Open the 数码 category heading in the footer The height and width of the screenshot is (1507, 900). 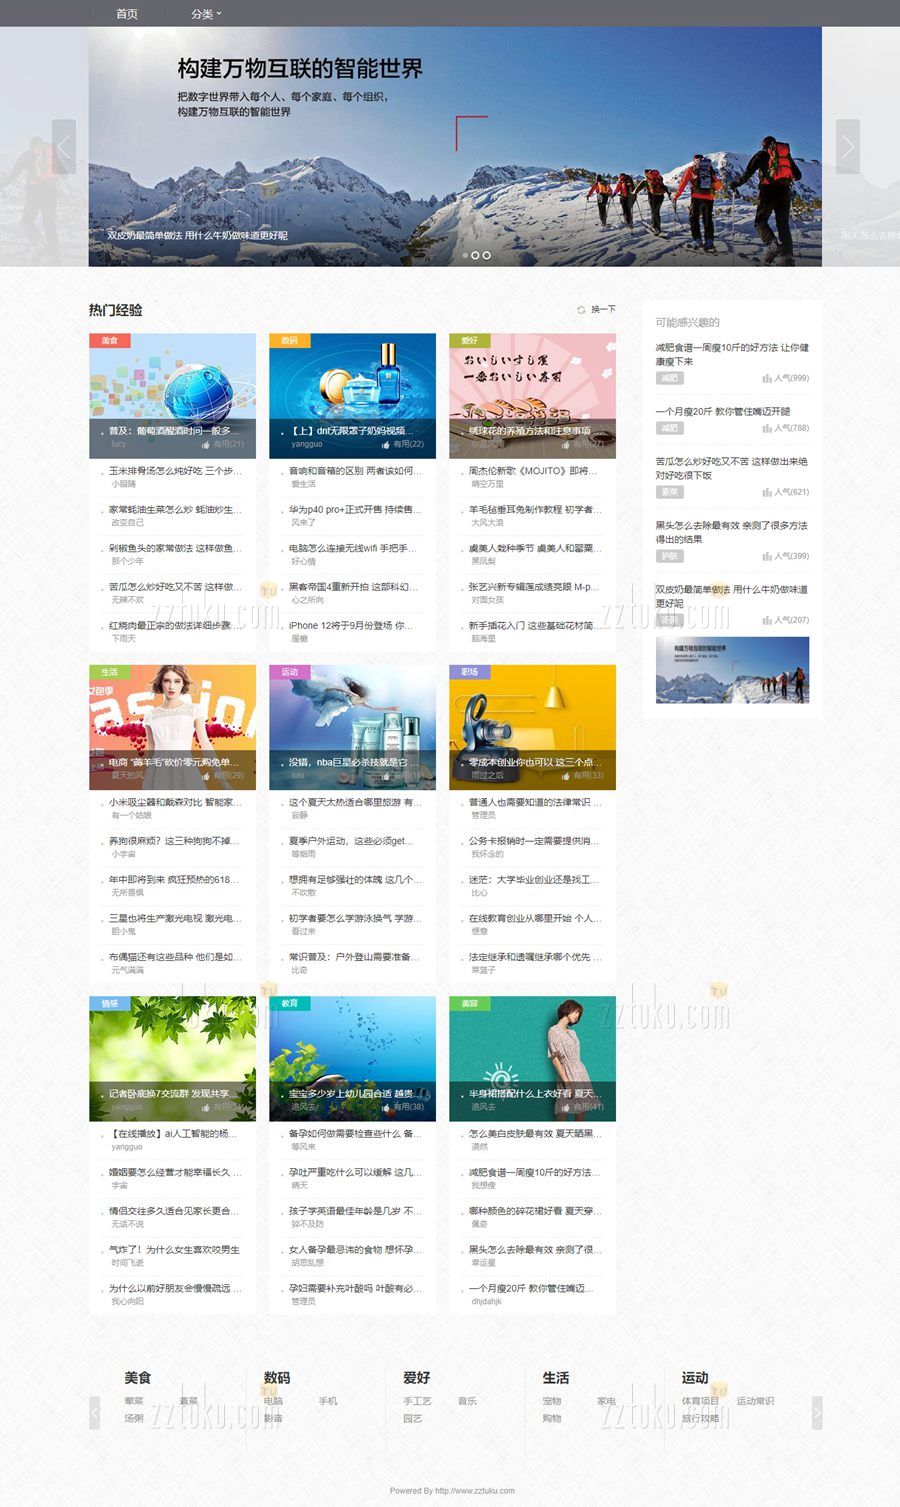[x=277, y=1378]
